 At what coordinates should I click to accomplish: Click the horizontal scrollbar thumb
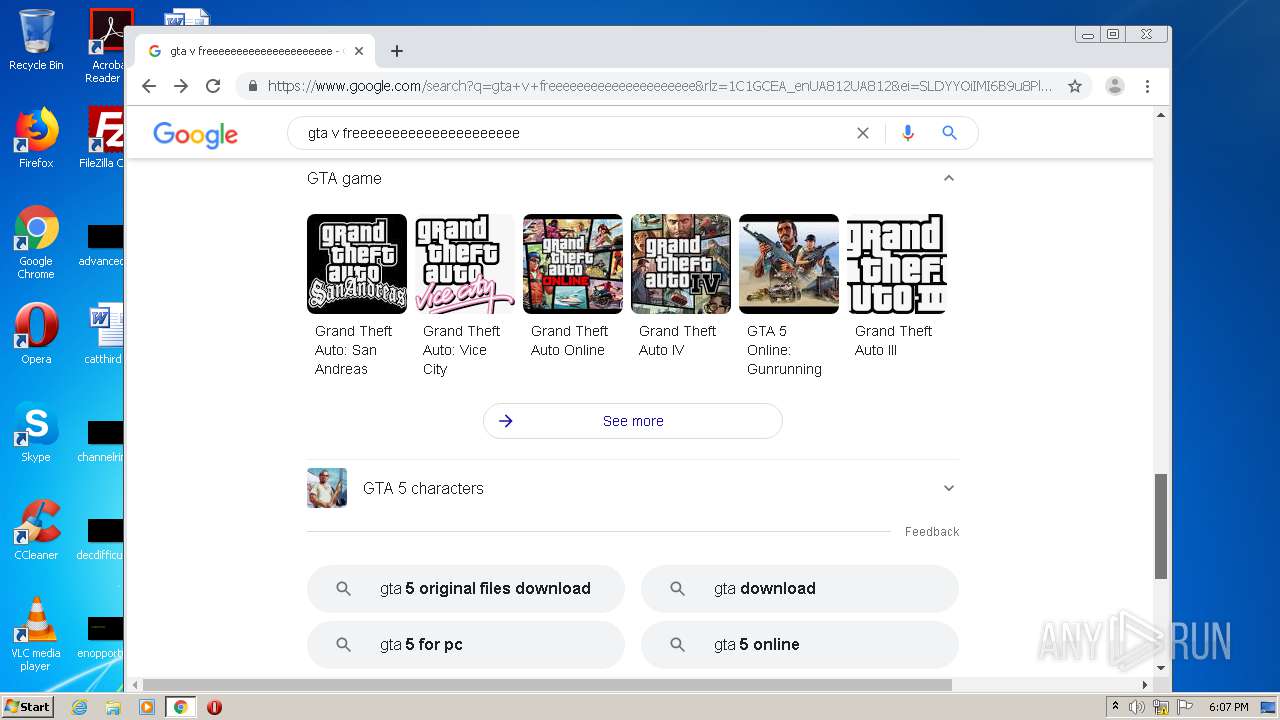coord(548,685)
